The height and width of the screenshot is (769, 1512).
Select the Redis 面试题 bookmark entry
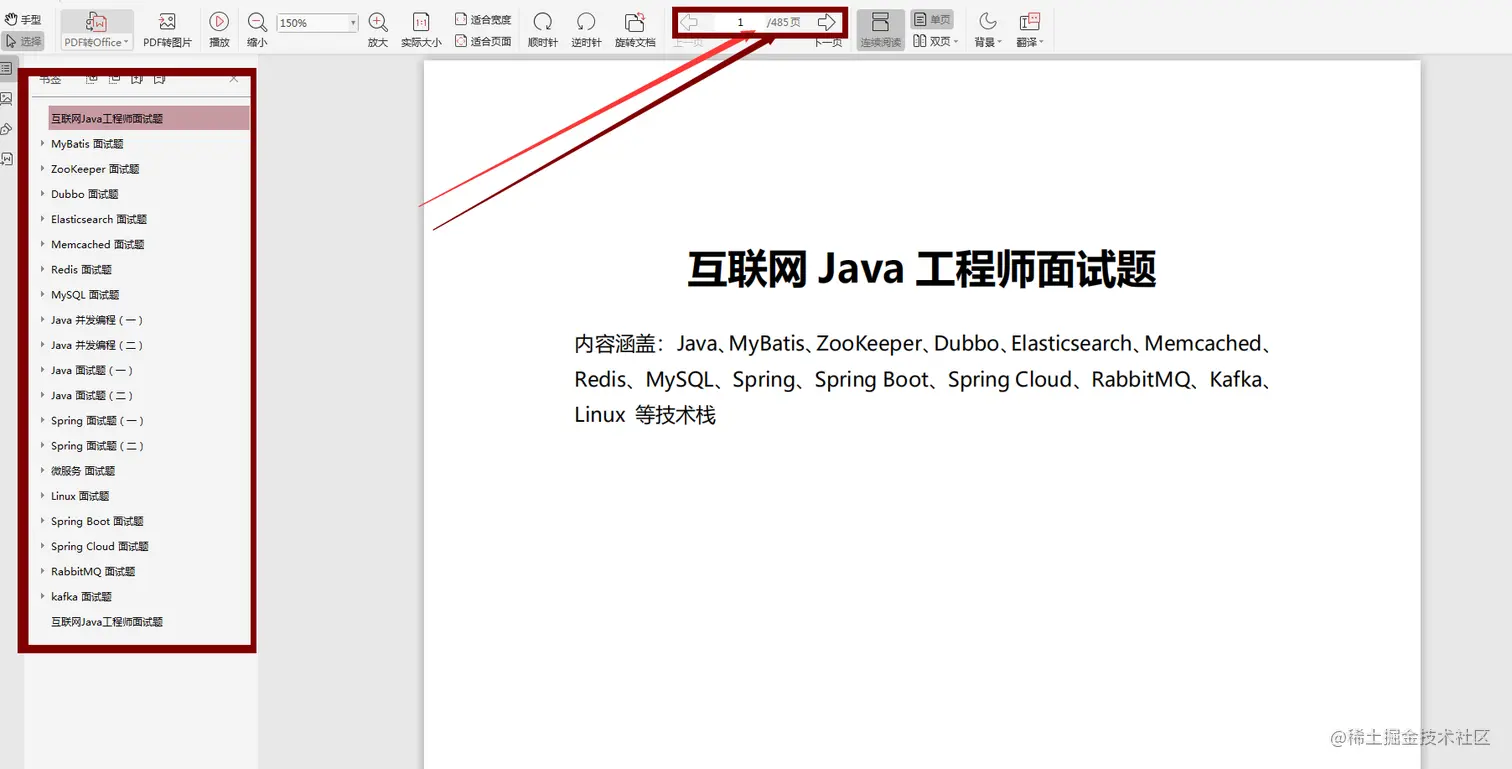pos(82,269)
